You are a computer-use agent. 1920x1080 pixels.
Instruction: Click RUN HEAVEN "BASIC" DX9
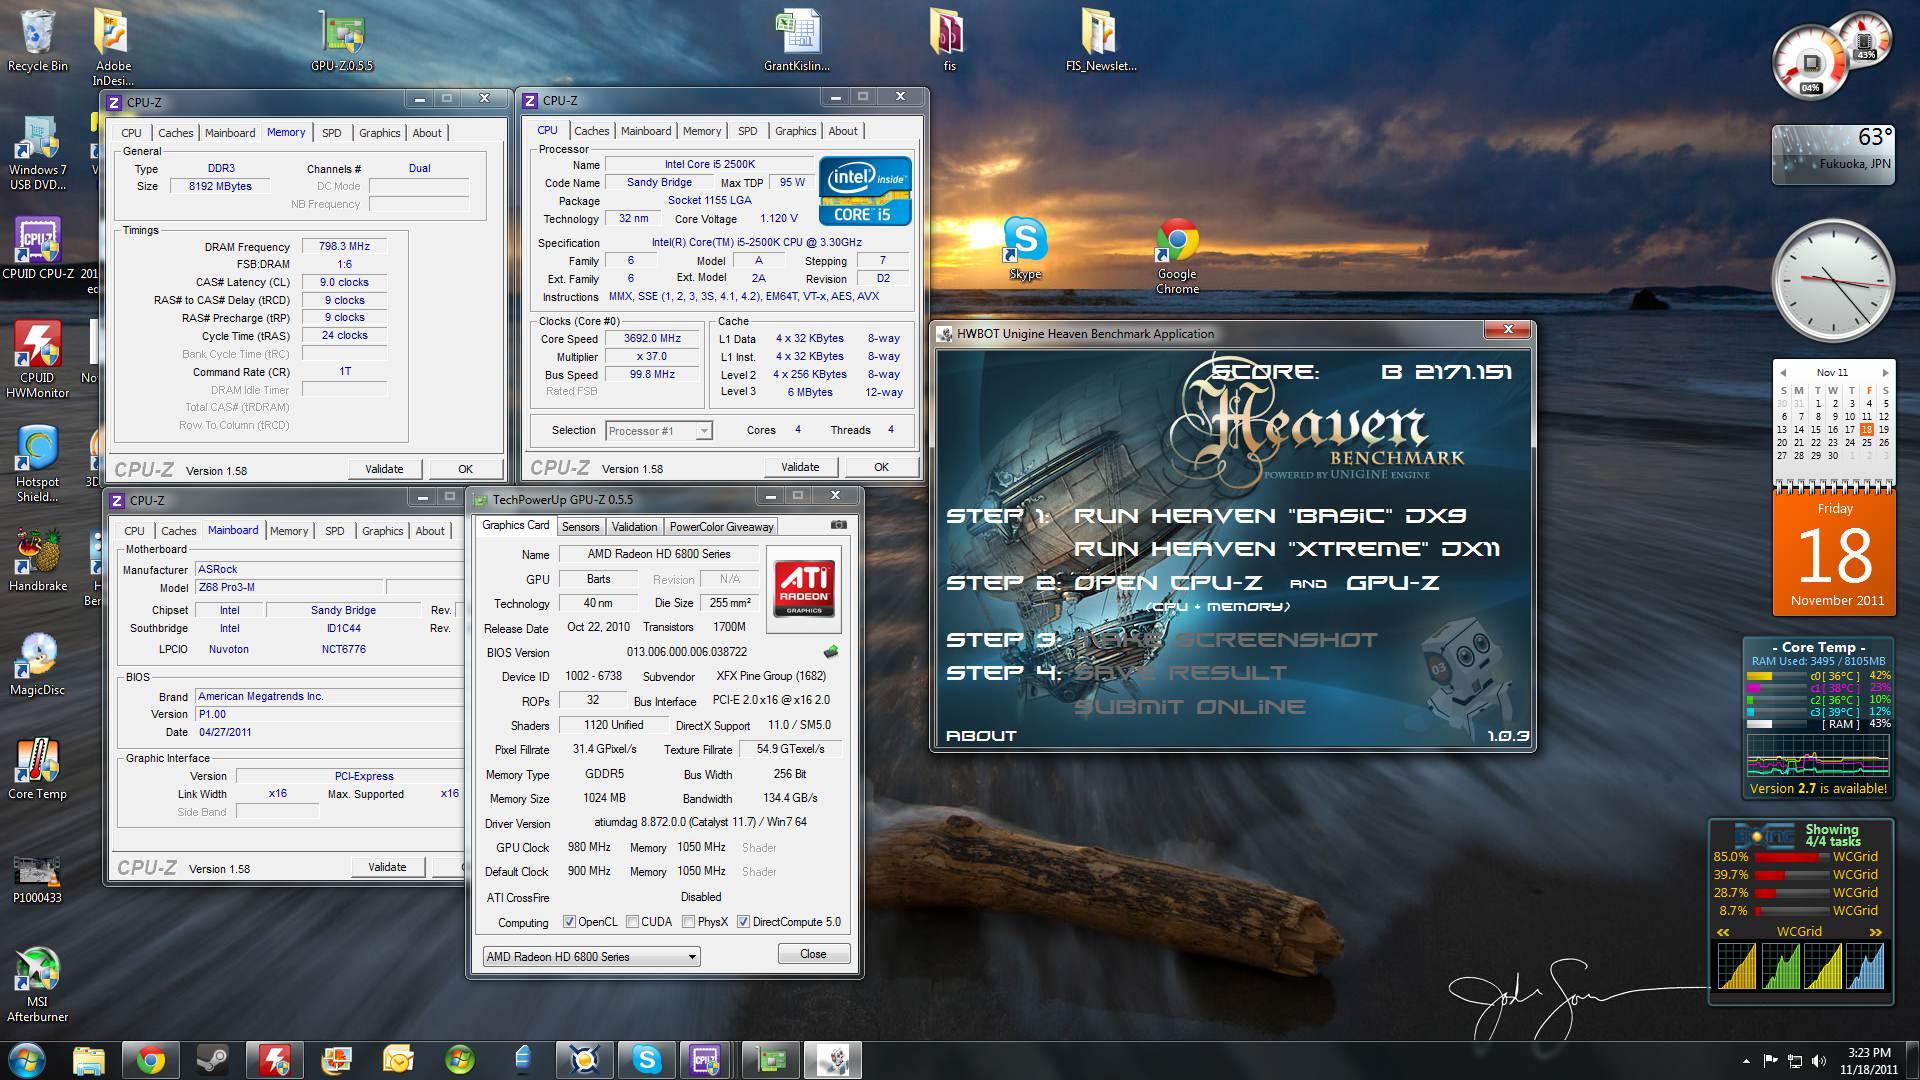tap(1270, 516)
